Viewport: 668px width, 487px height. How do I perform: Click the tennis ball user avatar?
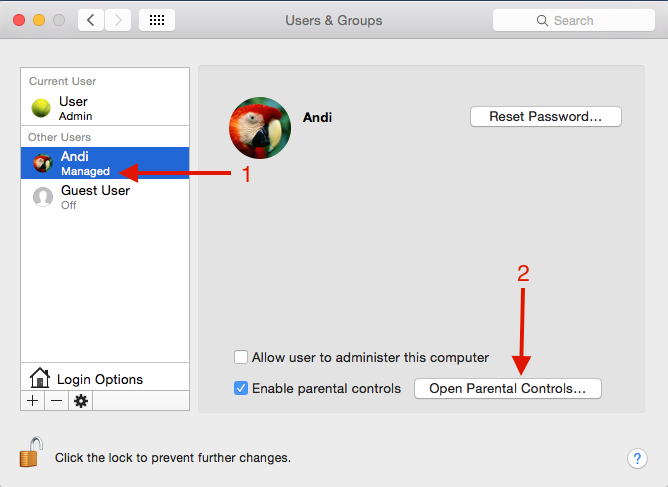(x=42, y=108)
